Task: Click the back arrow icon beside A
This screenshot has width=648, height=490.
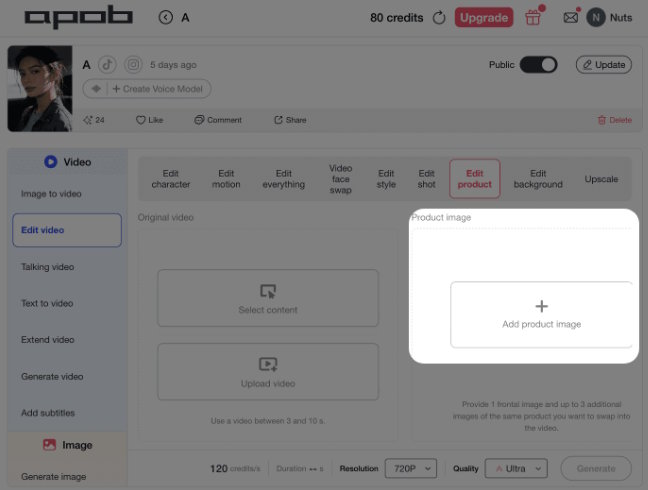Action: point(166,17)
